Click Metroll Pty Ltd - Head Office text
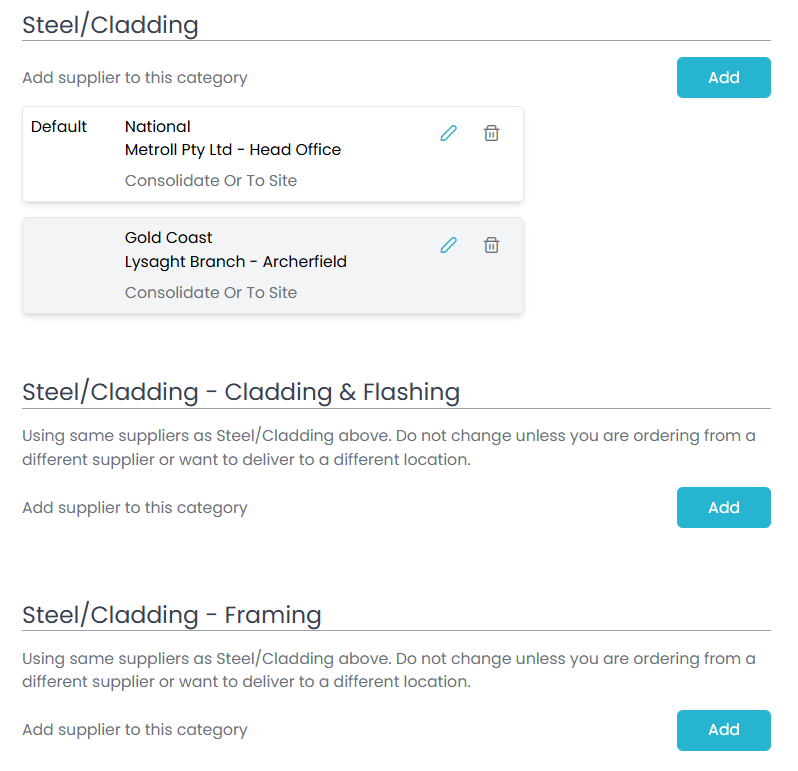Image resolution: width=798 pixels, height=771 pixels. pyautogui.click(x=233, y=150)
